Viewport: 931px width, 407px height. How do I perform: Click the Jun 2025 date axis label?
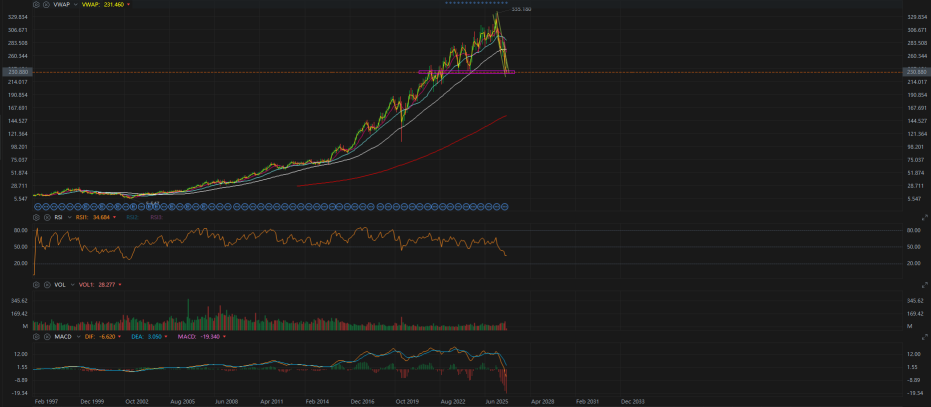click(x=496, y=402)
